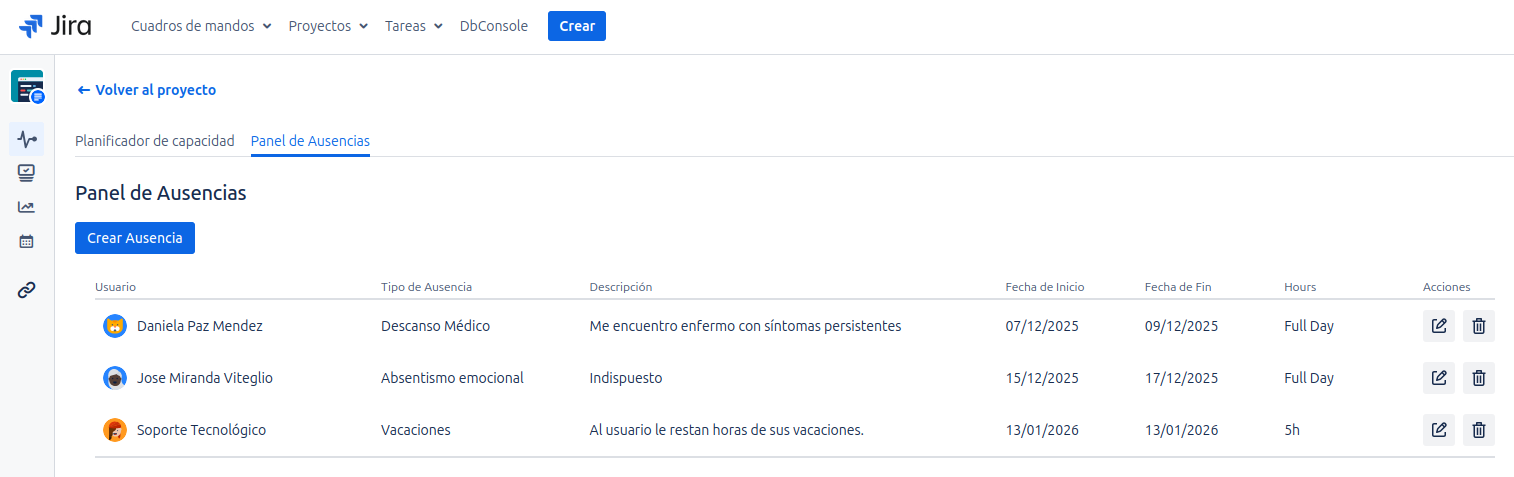The width and height of the screenshot is (1514, 477).
Task: Delete Jose Miranda Viteglio's absence
Action: click(1479, 378)
